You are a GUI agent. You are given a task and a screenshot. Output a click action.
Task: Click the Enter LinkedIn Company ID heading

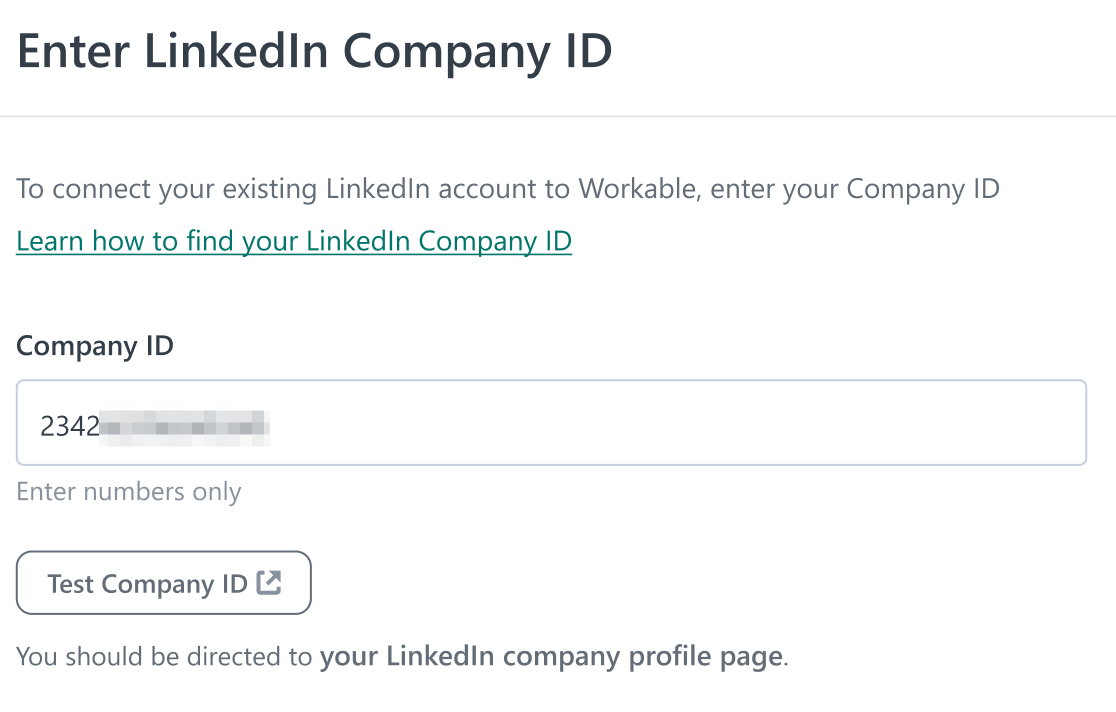315,51
